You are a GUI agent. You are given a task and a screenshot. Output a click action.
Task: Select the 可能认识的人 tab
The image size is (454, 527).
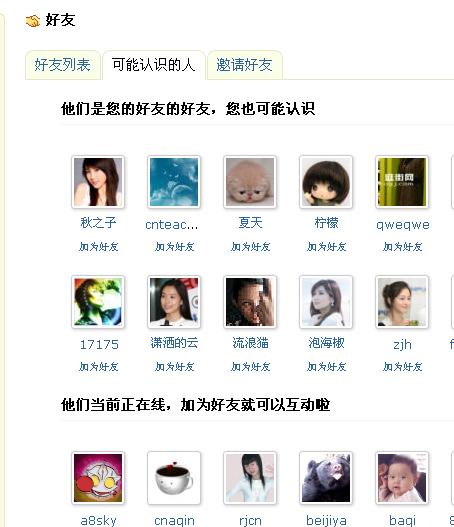point(154,65)
